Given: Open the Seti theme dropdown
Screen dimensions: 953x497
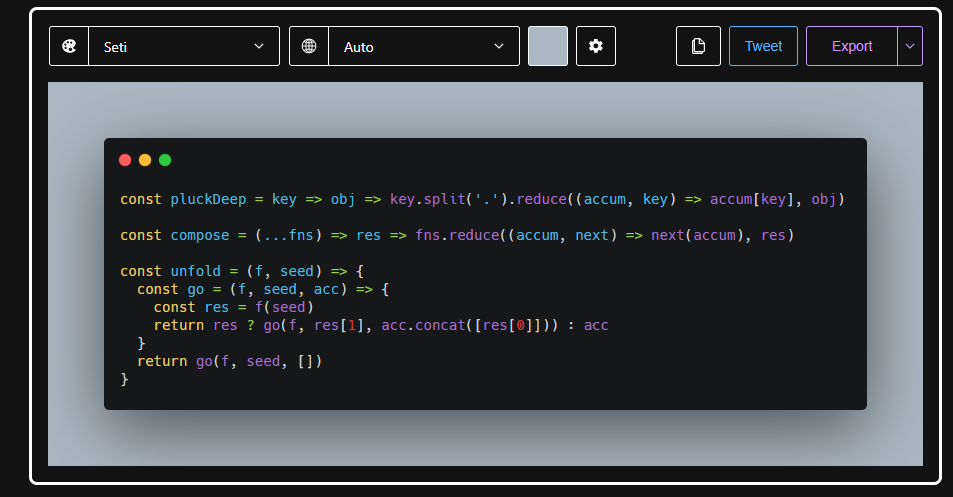Looking at the screenshot, I should 184,46.
